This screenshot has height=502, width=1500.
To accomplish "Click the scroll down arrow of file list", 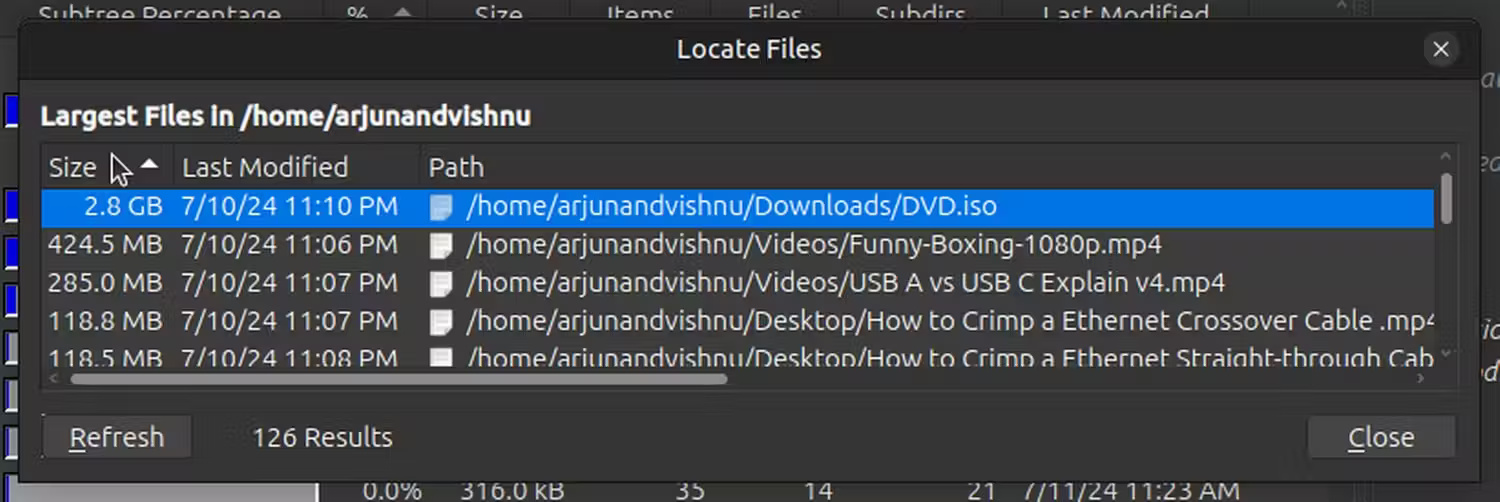I will pyautogui.click(x=1446, y=354).
